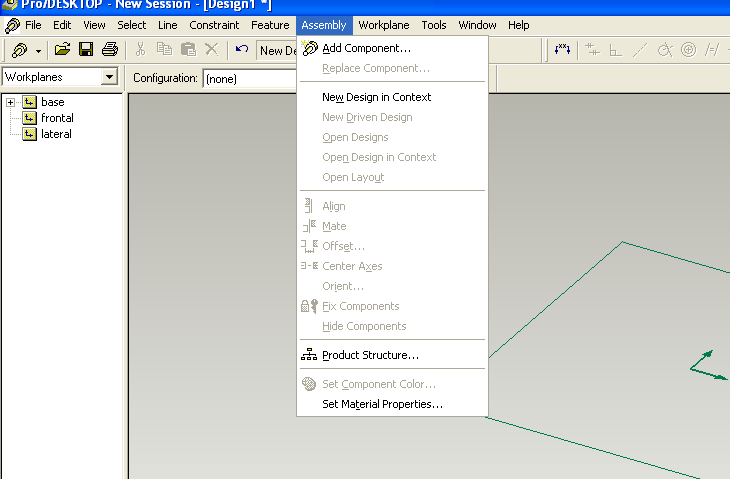Close the open Assembly menu
This screenshot has width=730, height=479.
[x=324, y=25]
